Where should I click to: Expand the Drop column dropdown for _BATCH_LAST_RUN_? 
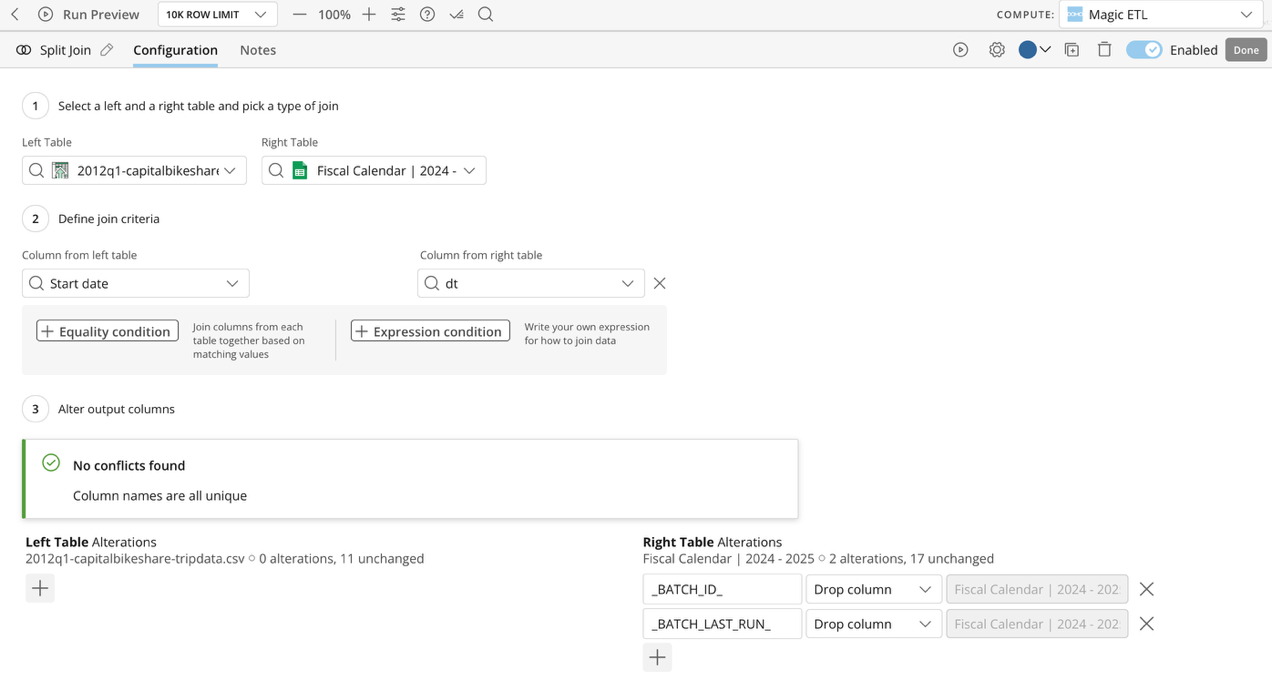point(873,623)
